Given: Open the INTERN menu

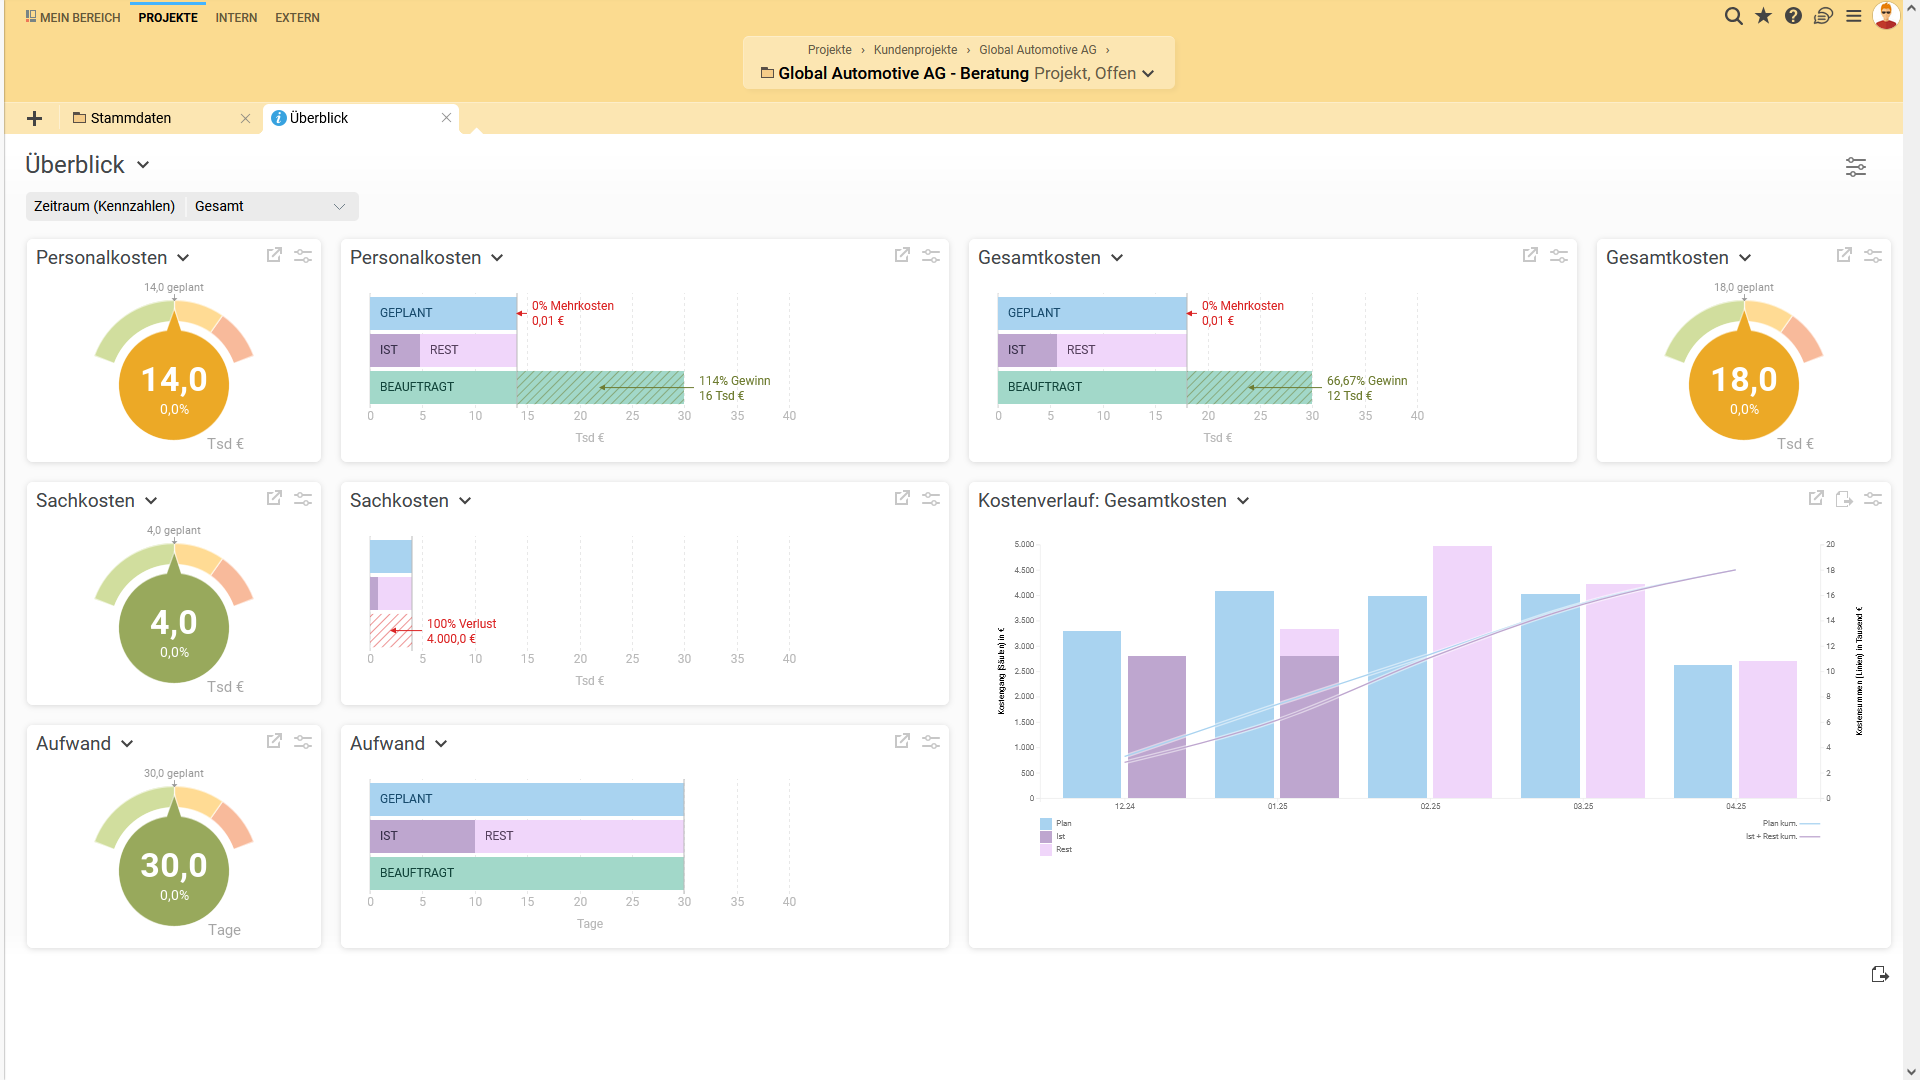Looking at the screenshot, I should pyautogui.click(x=236, y=18).
